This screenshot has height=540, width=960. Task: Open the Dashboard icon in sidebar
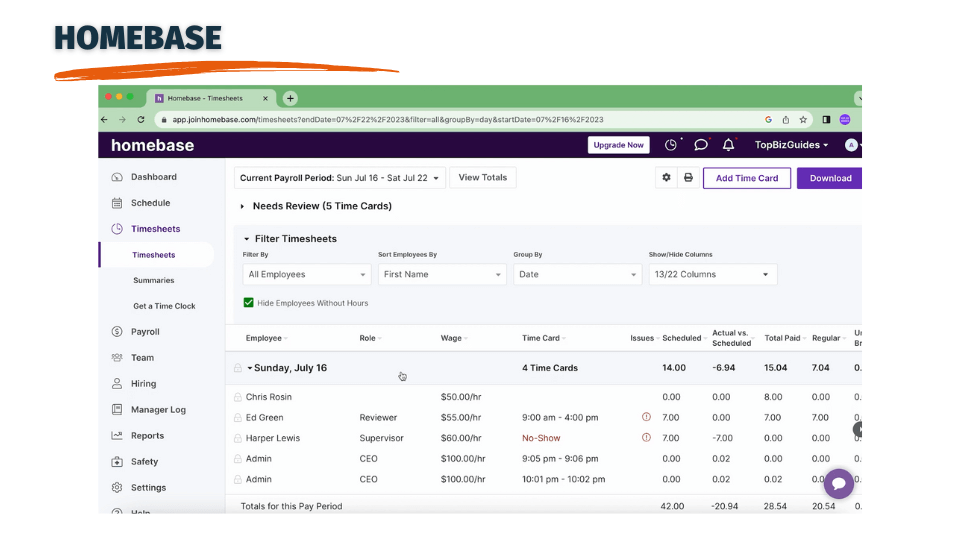tap(117, 177)
